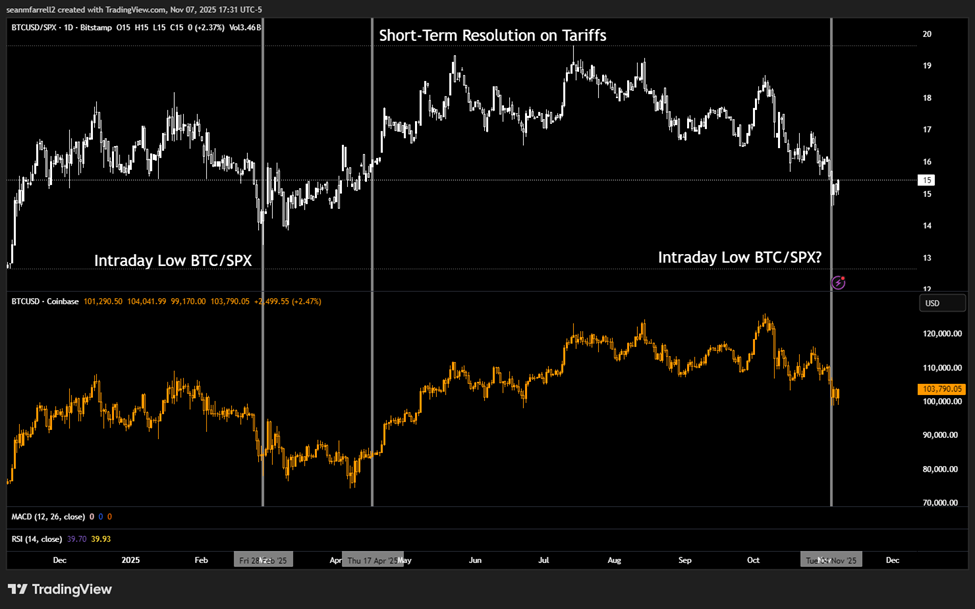The width and height of the screenshot is (975, 609).
Task: Open the USD currency dropdown
Action: pyautogui.click(x=941, y=302)
